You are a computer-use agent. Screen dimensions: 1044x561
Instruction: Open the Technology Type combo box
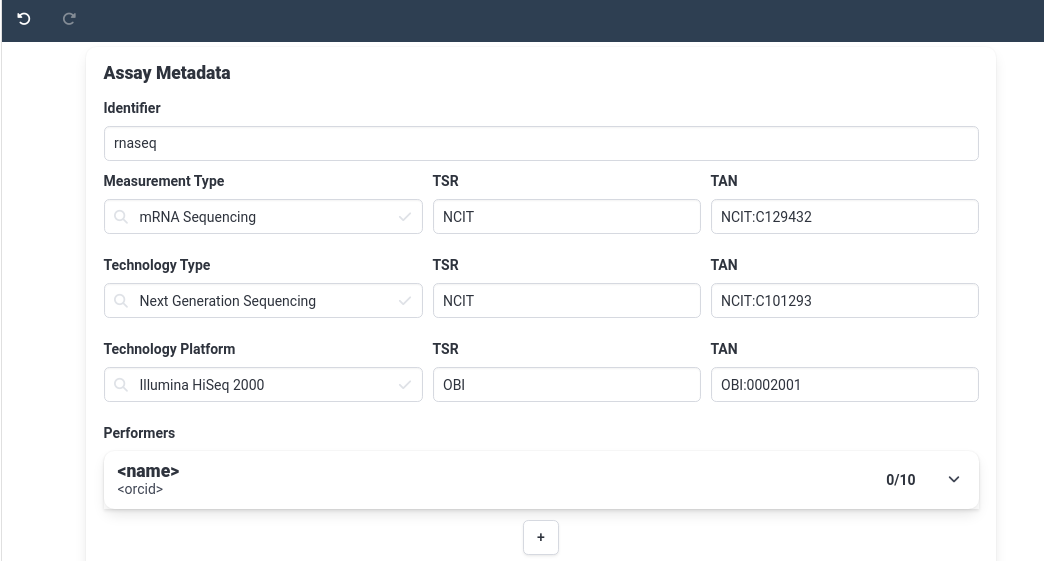pos(263,301)
